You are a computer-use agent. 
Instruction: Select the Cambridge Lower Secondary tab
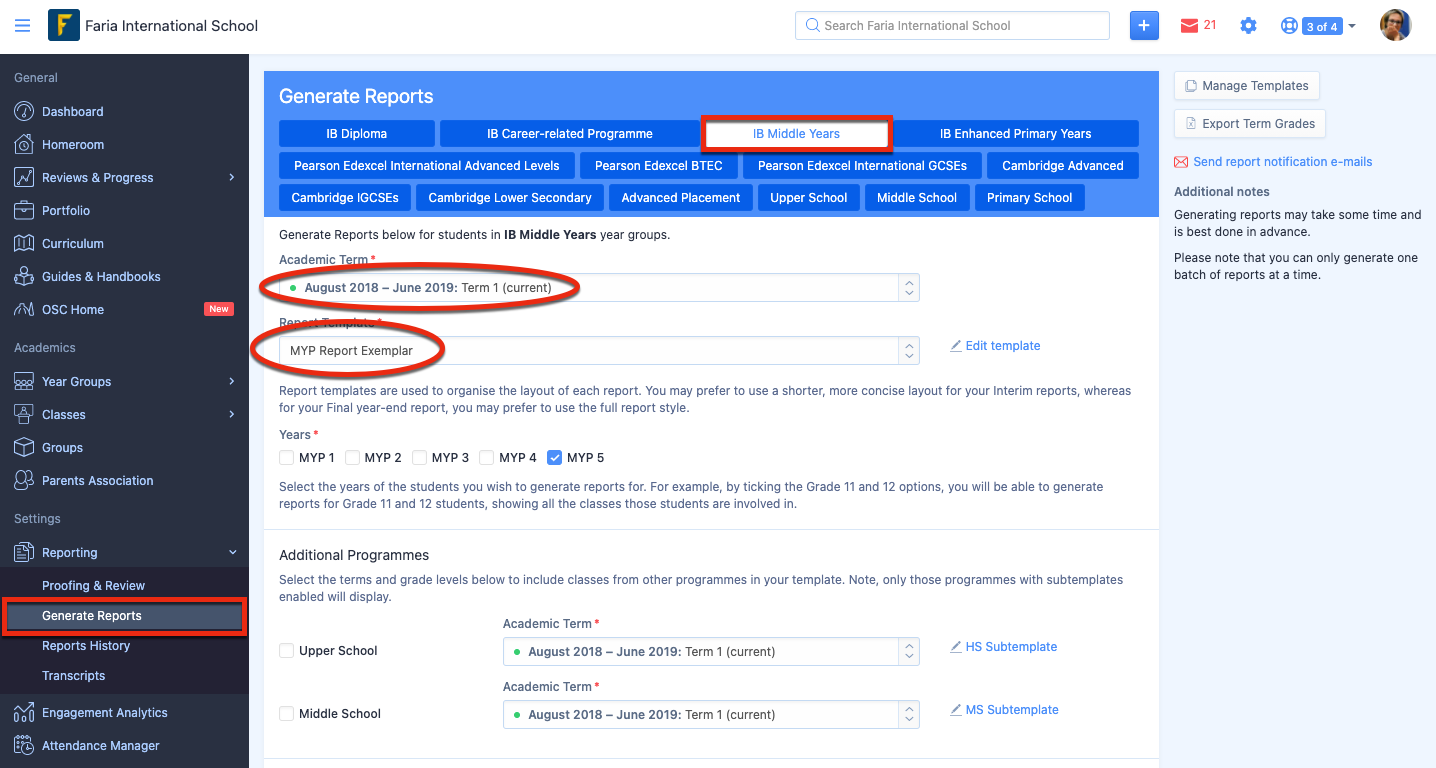pyautogui.click(x=510, y=198)
